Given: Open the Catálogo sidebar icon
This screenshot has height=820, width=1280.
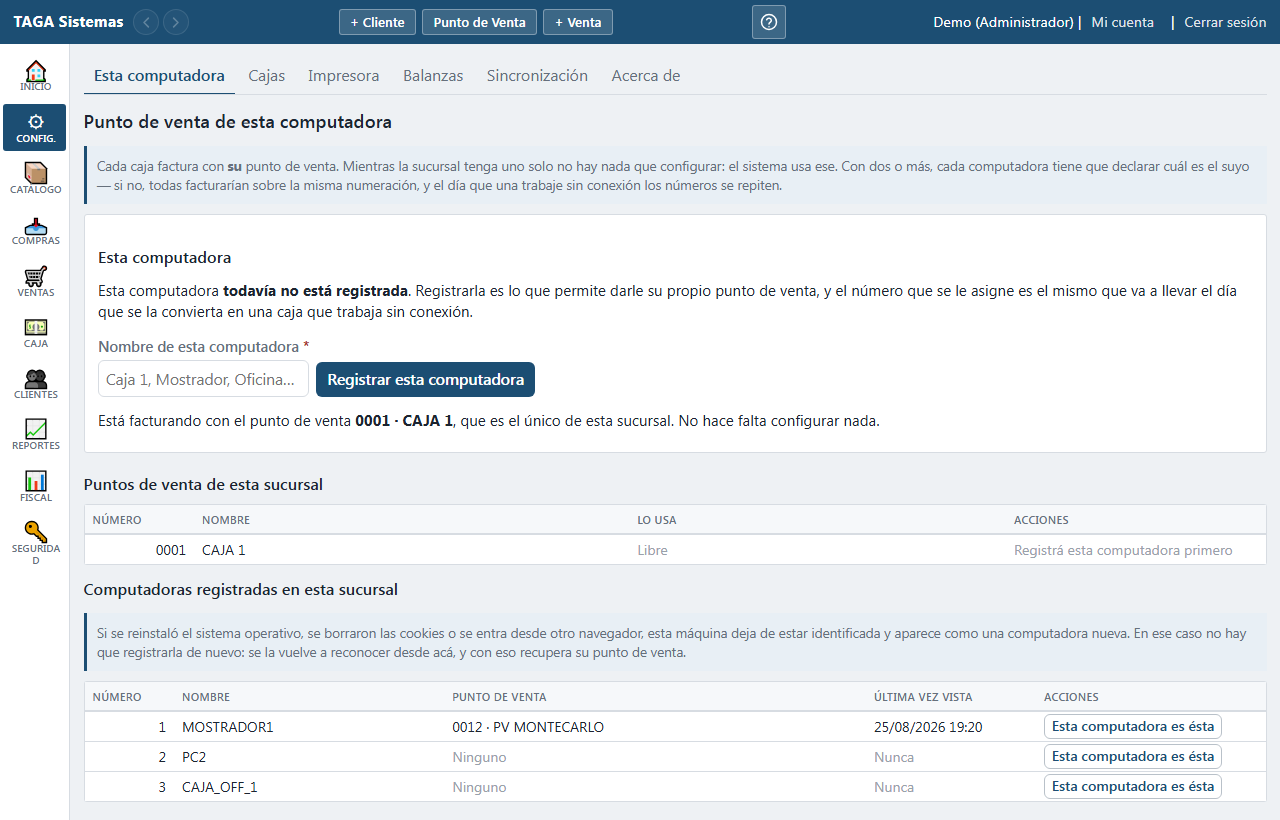Looking at the screenshot, I should (35, 179).
